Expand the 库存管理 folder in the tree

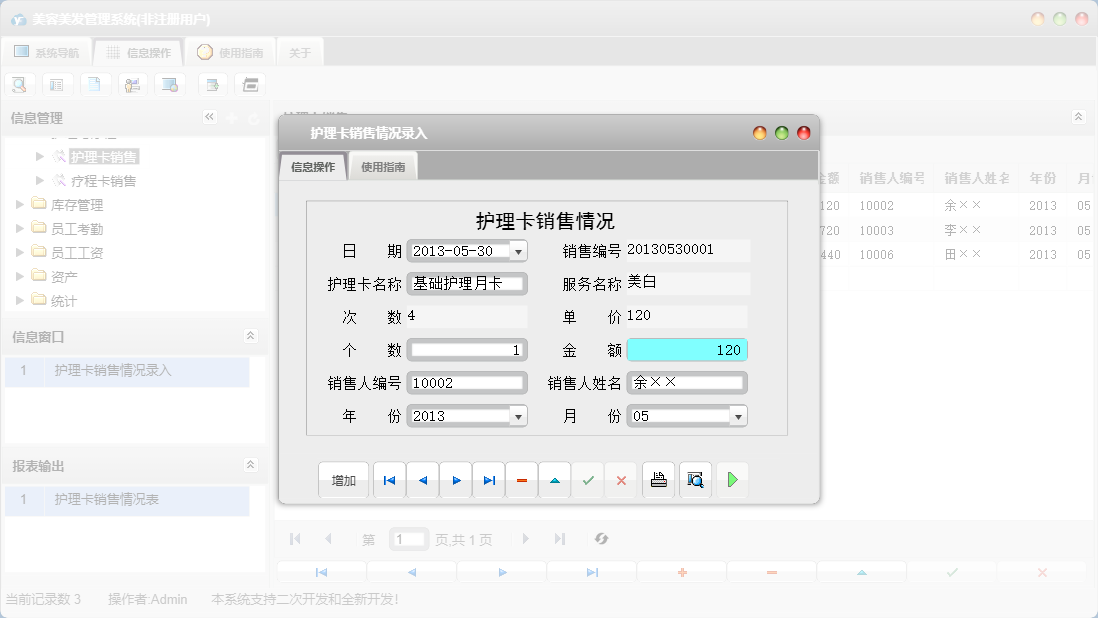[17, 206]
